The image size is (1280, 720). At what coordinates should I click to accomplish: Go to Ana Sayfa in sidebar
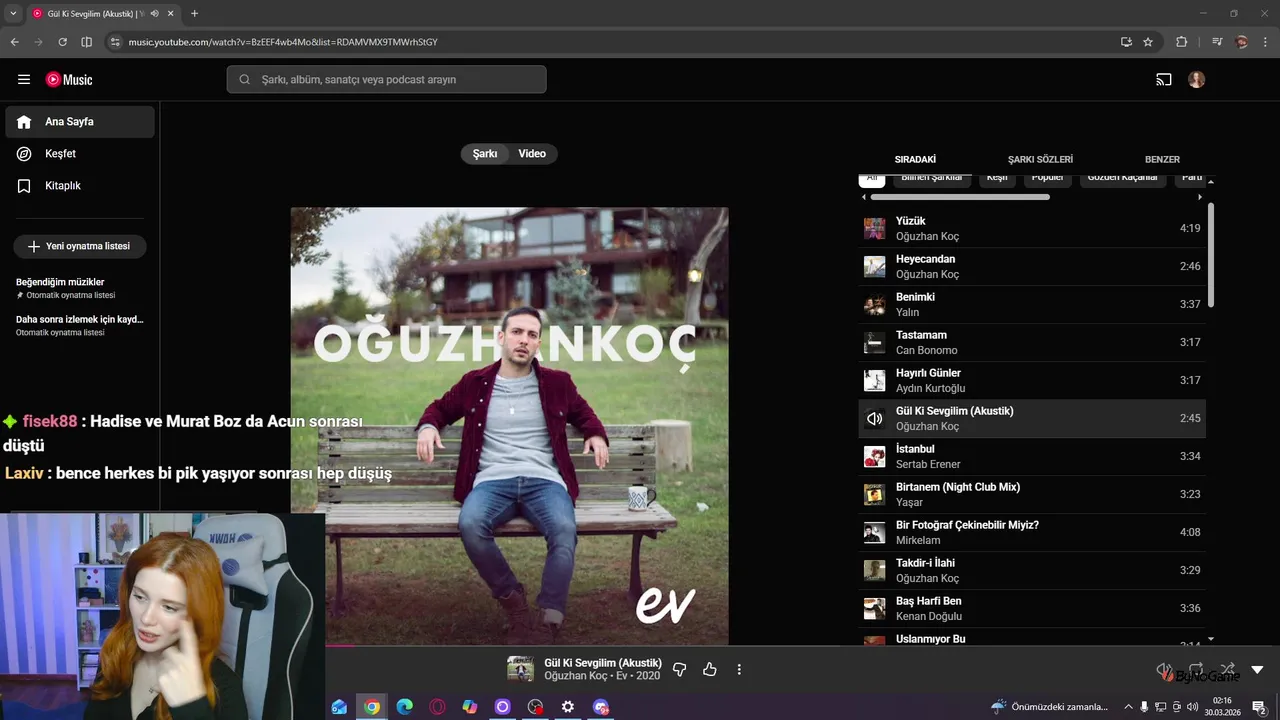click(x=80, y=122)
